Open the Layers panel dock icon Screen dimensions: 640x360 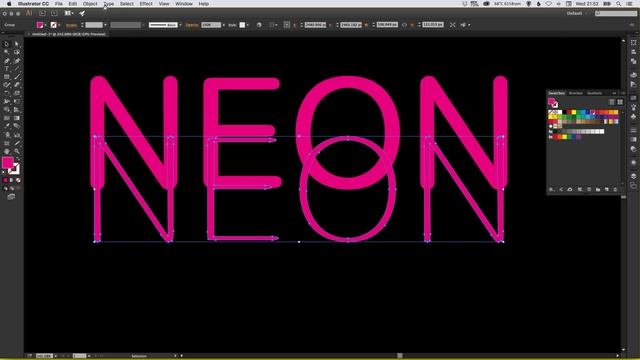click(633, 176)
